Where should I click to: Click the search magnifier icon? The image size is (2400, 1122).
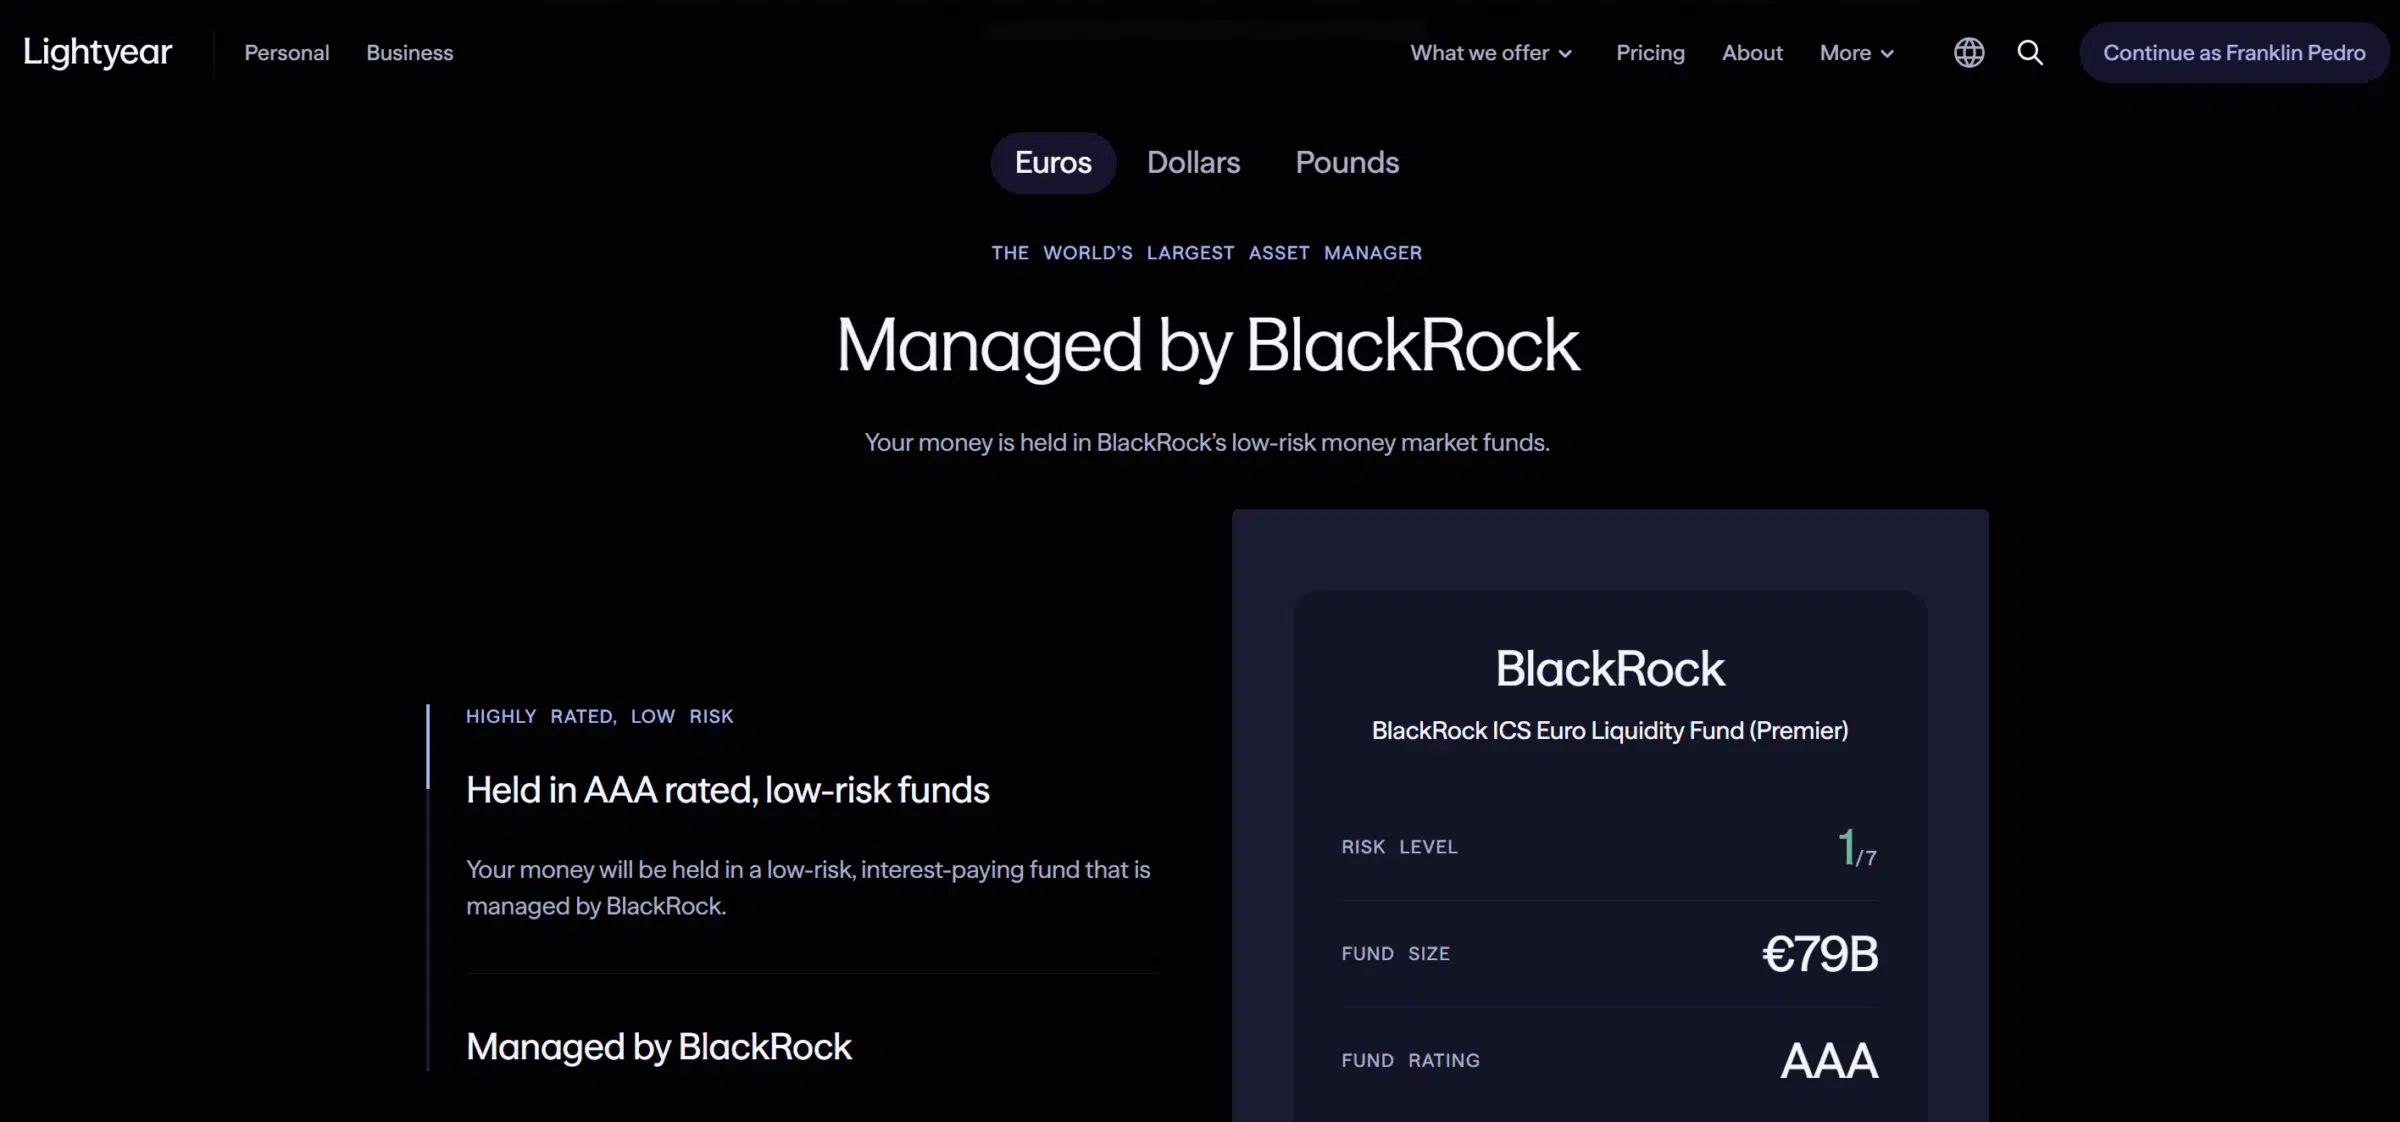pyautogui.click(x=2030, y=53)
